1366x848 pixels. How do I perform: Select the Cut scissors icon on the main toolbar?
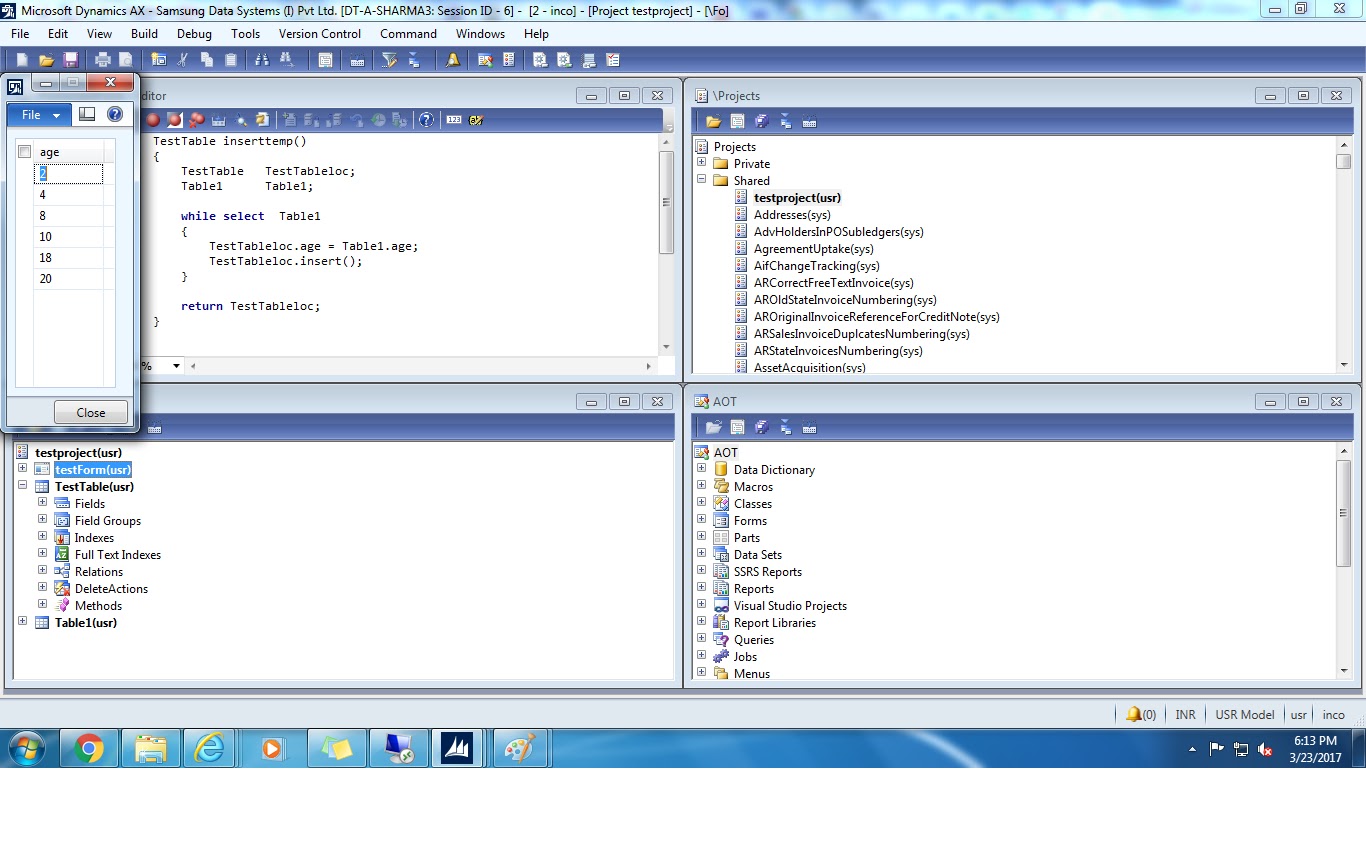tap(182, 59)
